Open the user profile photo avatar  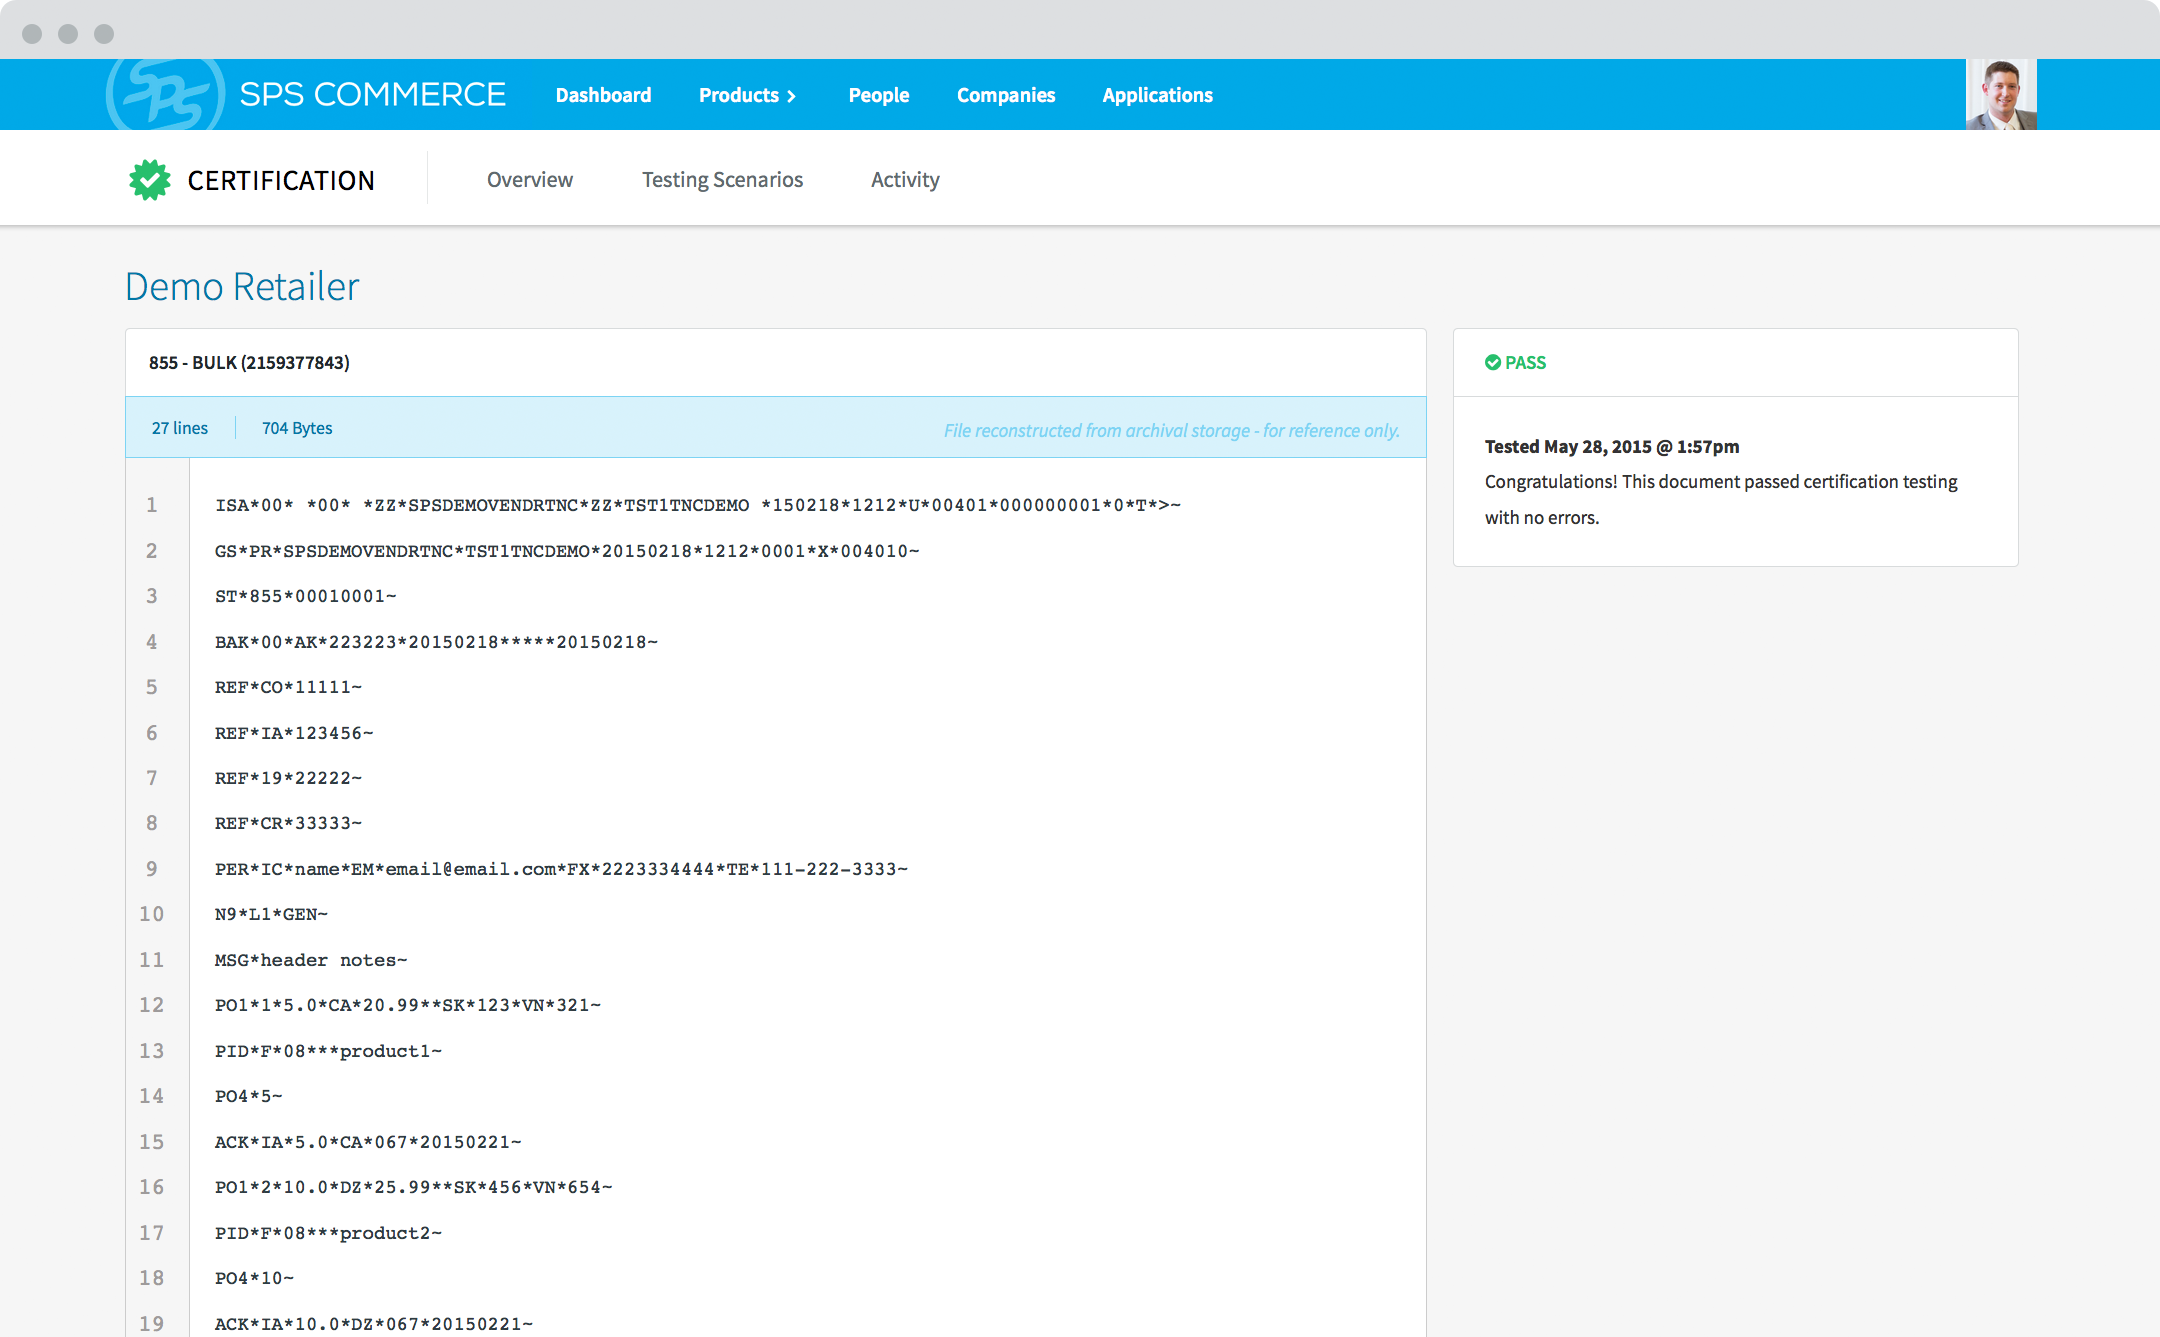pyautogui.click(x=2001, y=95)
